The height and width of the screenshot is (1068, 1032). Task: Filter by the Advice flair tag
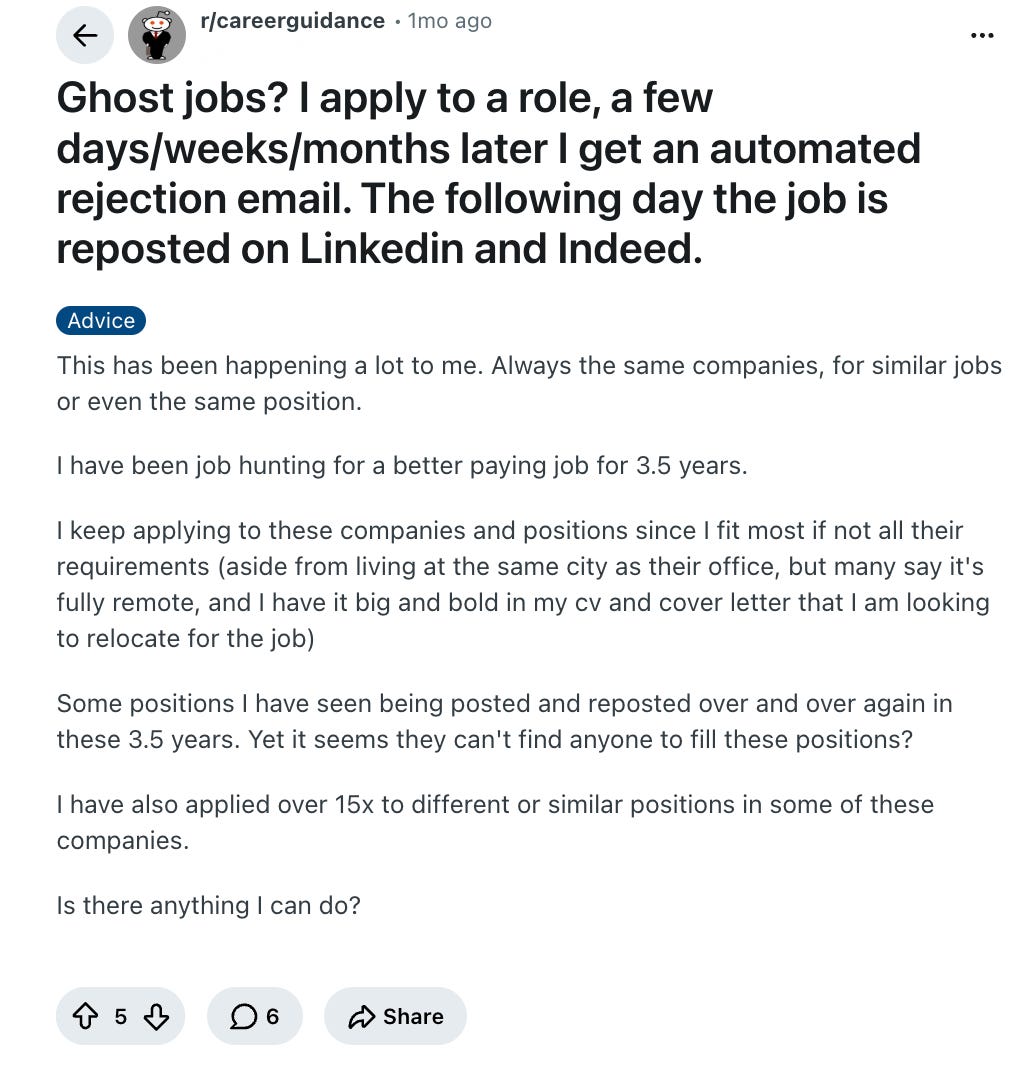(x=101, y=320)
